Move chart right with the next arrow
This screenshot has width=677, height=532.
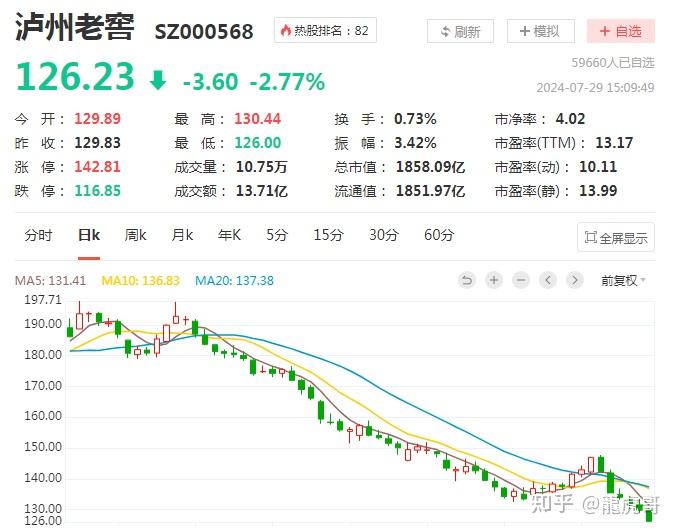[x=575, y=281]
